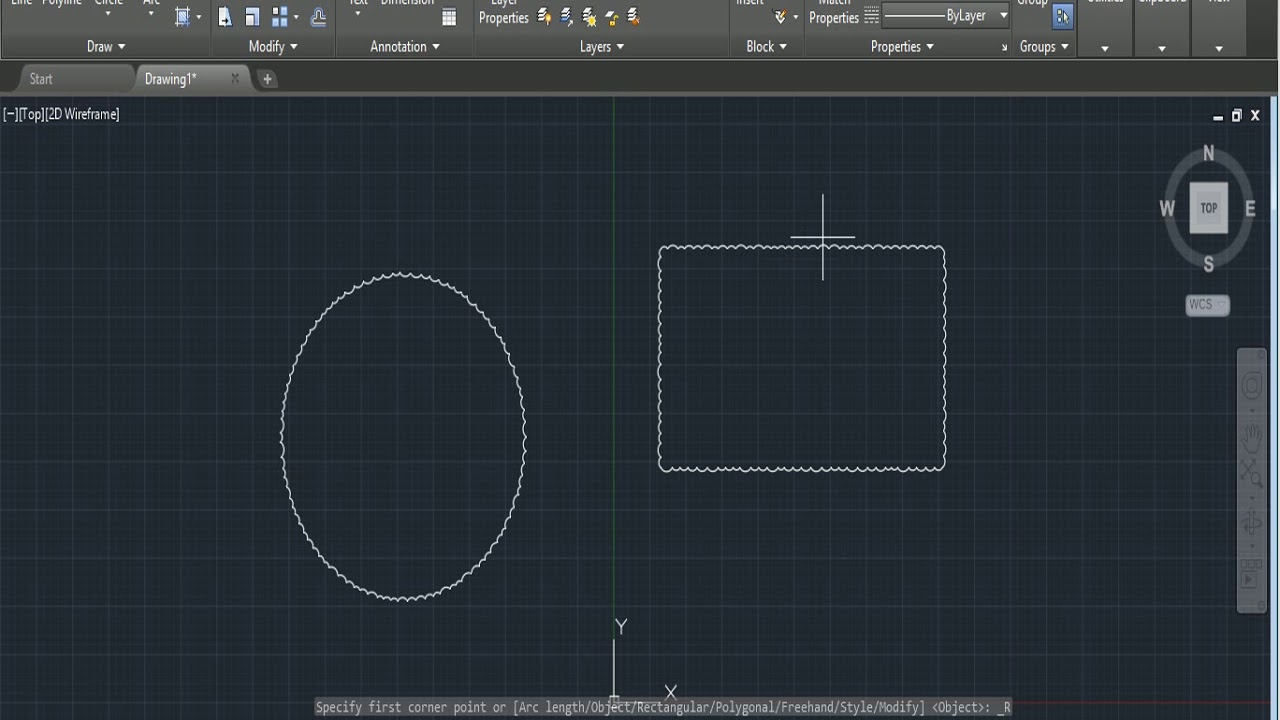The image size is (1280, 720).
Task: Open the Array tool dropdown arrow
Action: pyautogui.click(x=296, y=17)
